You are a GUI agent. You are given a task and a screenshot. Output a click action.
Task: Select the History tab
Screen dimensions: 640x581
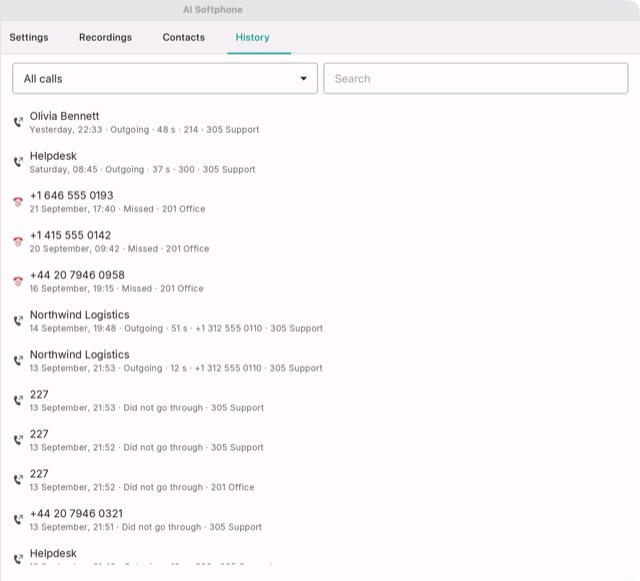252,37
